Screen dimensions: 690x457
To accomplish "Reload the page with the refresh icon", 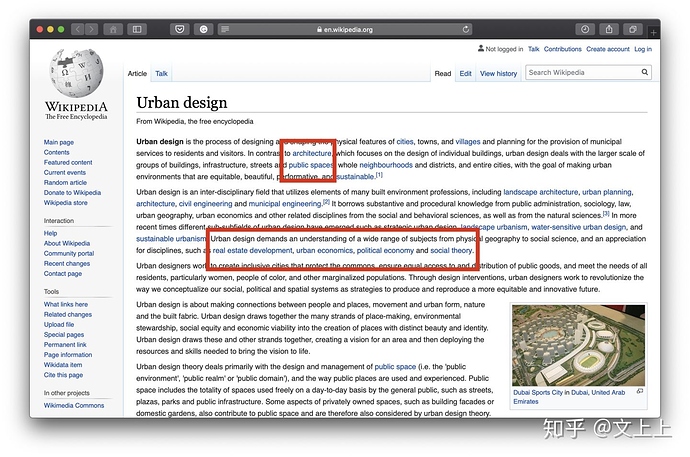I will click(466, 29).
